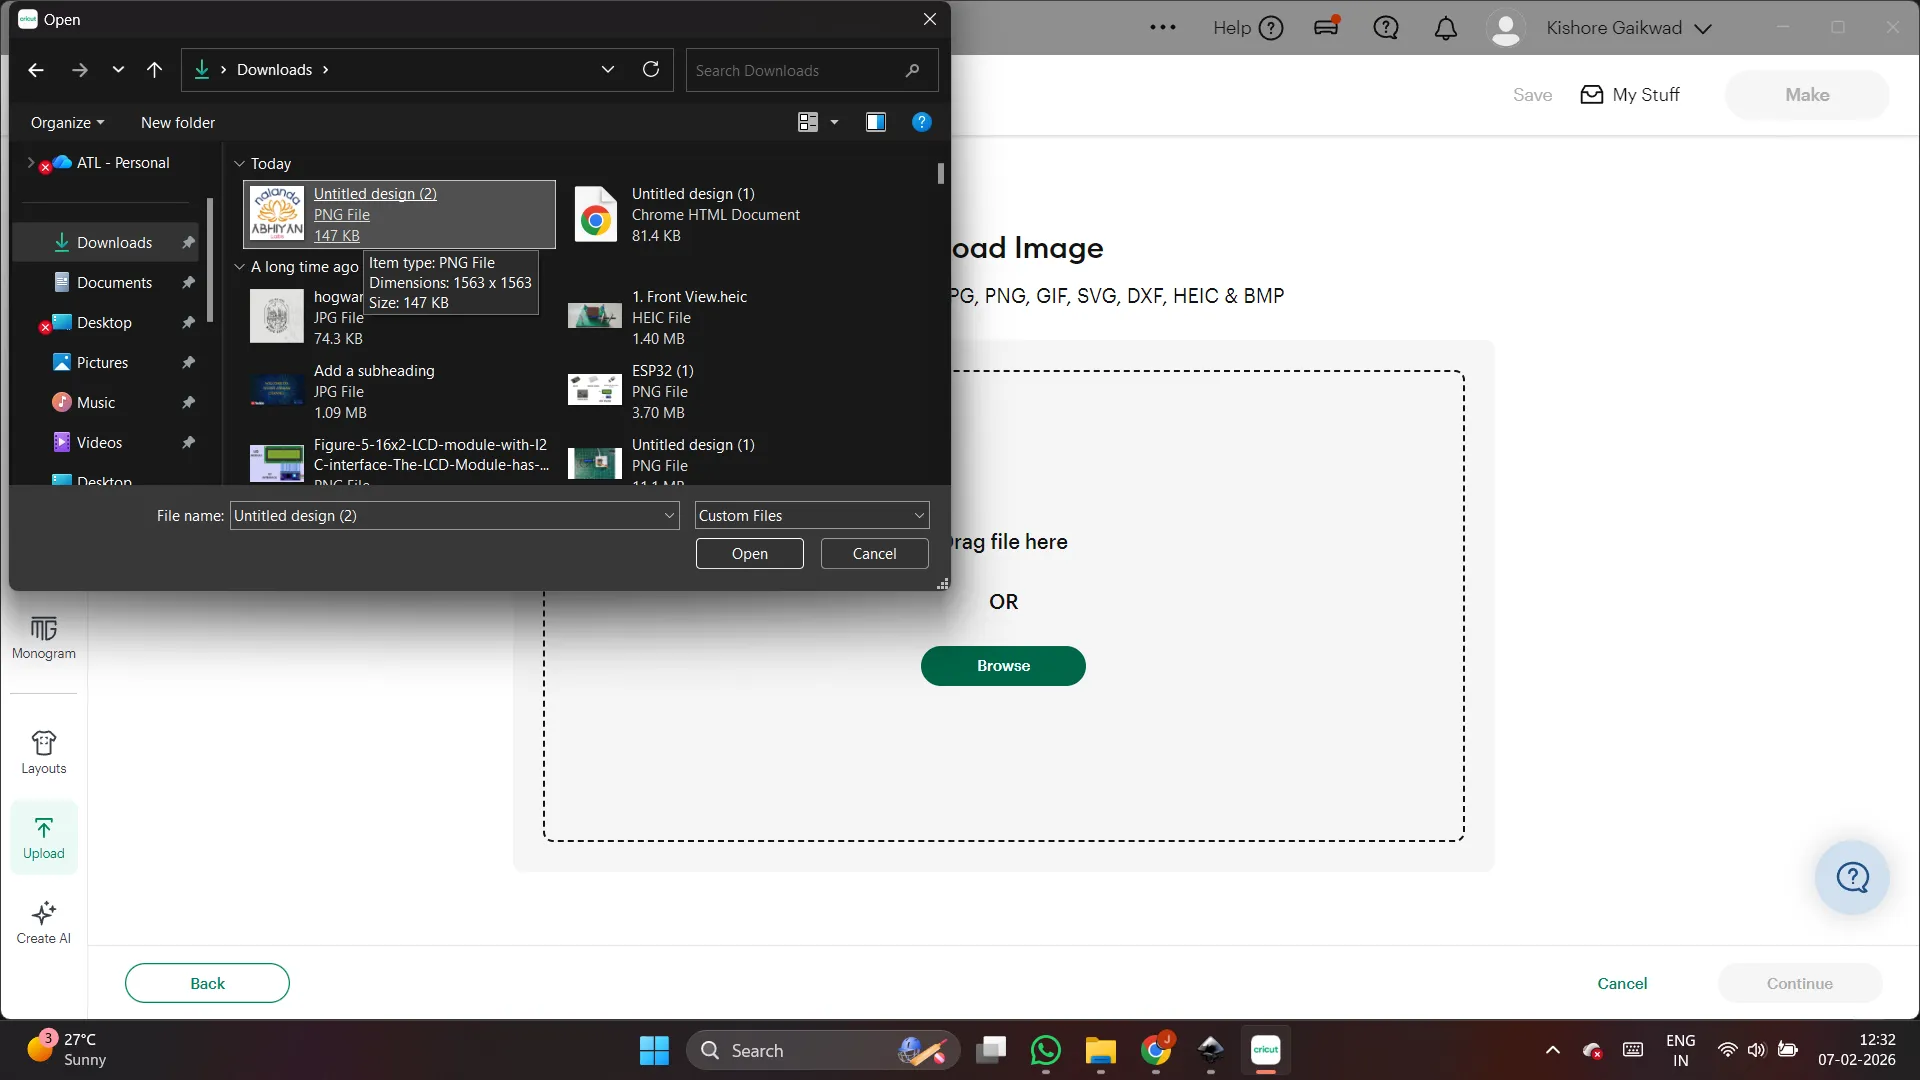Select the ESP32 (1) PNG thumbnail

(594, 390)
